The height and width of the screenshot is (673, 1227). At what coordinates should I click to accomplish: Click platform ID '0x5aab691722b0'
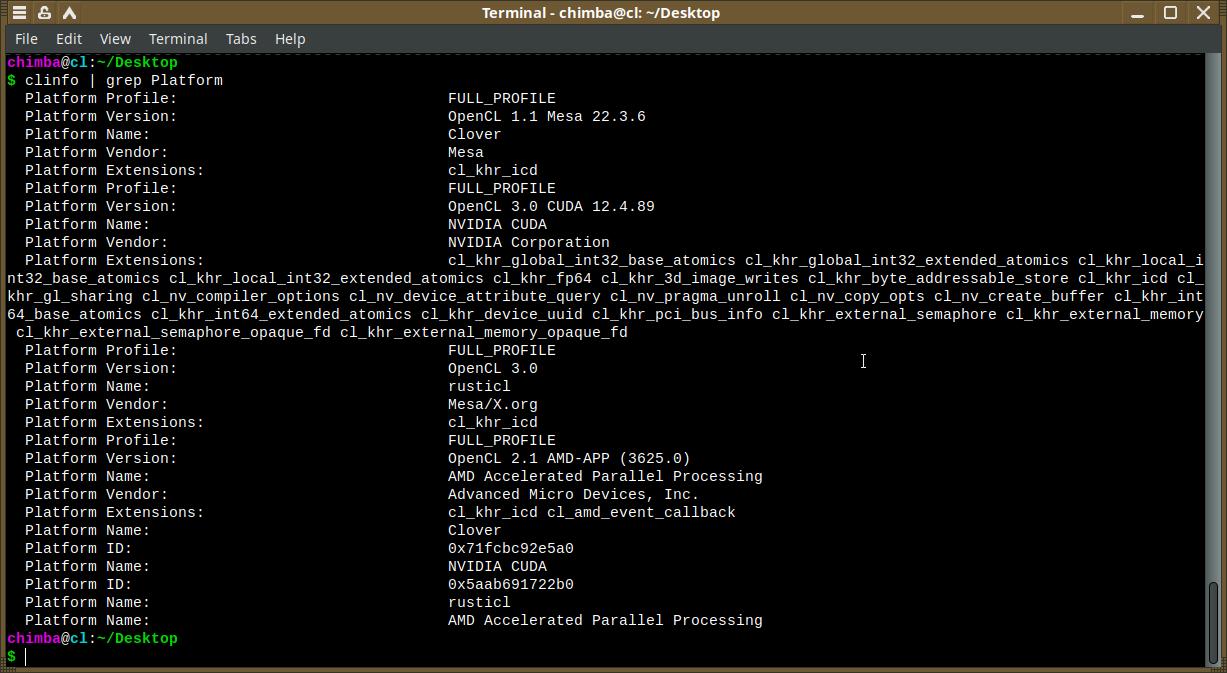tap(511, 584)
